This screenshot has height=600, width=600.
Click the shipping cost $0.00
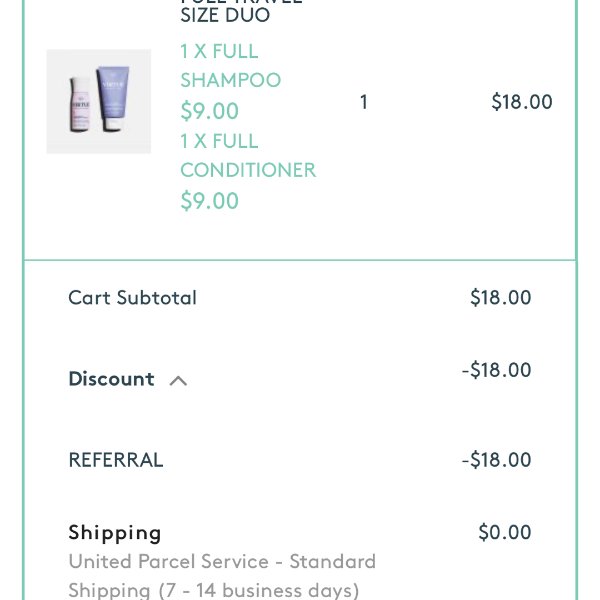point(504,532)
